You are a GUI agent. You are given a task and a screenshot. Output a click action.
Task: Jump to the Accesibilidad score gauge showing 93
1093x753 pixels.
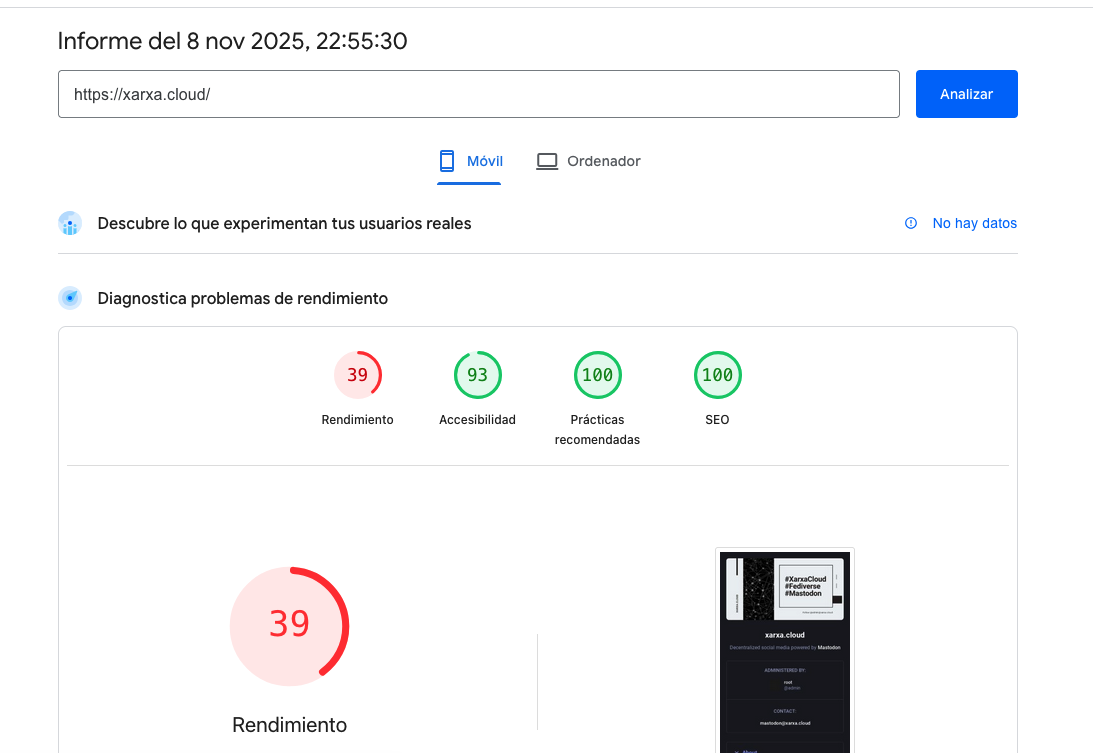477,376
